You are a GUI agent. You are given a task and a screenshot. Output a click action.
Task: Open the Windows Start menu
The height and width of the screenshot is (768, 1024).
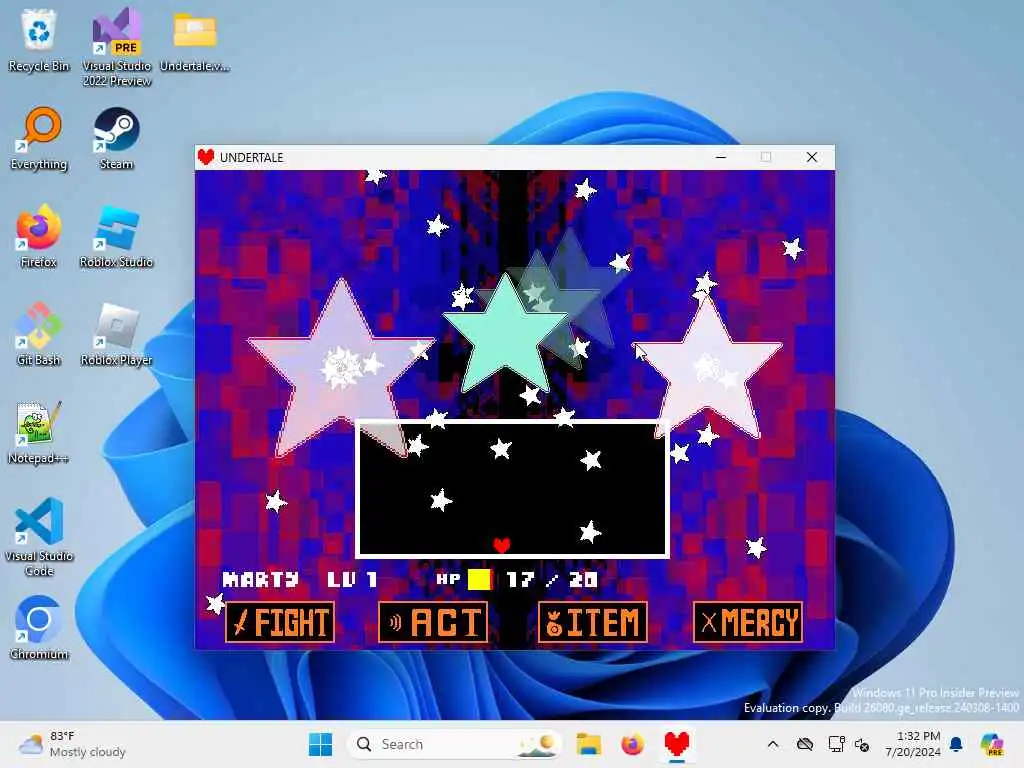[320, 744]
